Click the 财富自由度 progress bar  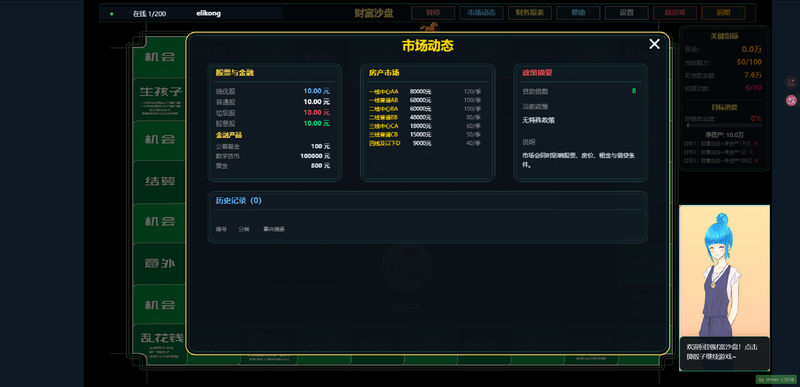click(724, 125)
